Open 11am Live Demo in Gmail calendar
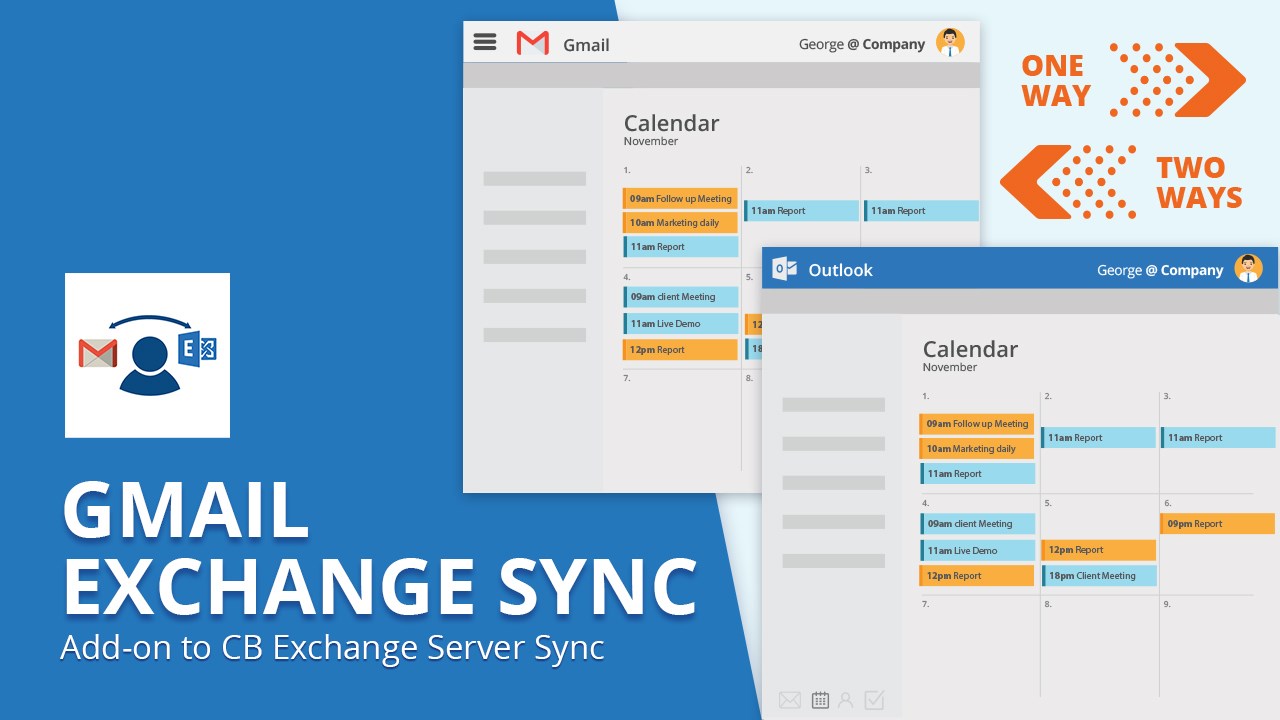 tap(680, 324)
